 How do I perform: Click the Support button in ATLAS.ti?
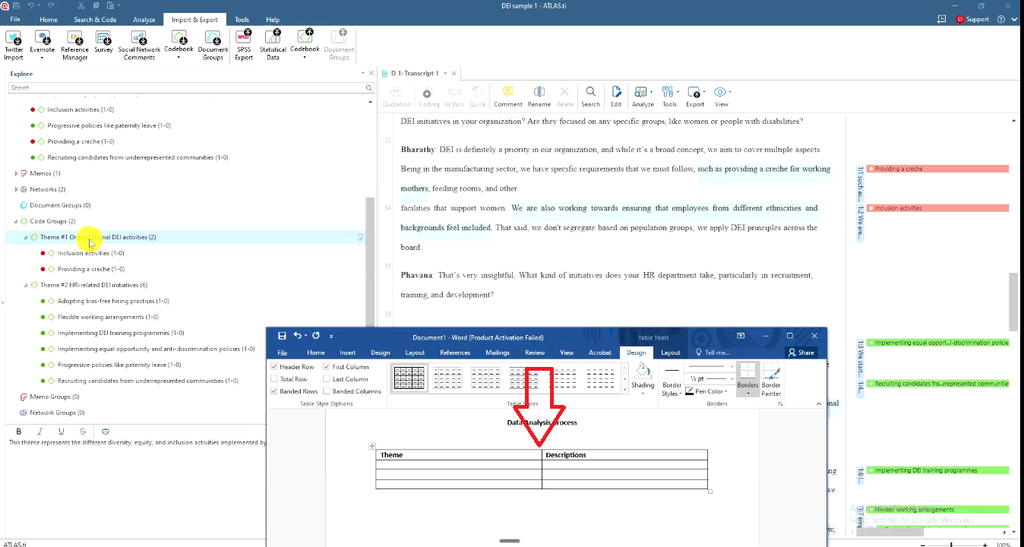point(972,20)
